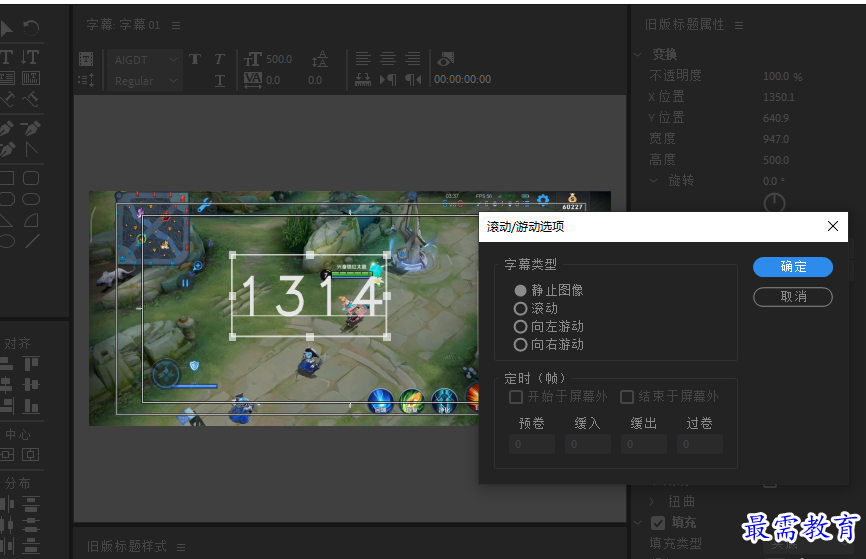Check 开始于屏幕外 checkbox
Image resolution: width=866 pixels, height=559 pixels.
pos(516,397)
